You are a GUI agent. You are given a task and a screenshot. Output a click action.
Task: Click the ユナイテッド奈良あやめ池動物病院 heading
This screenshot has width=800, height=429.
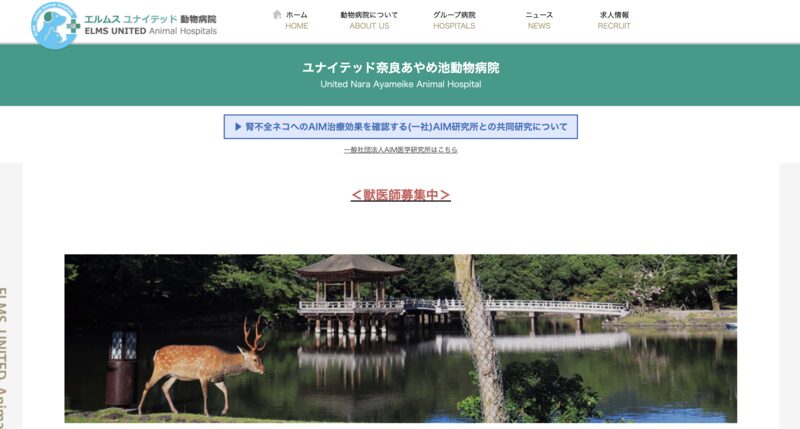[401, 68]
